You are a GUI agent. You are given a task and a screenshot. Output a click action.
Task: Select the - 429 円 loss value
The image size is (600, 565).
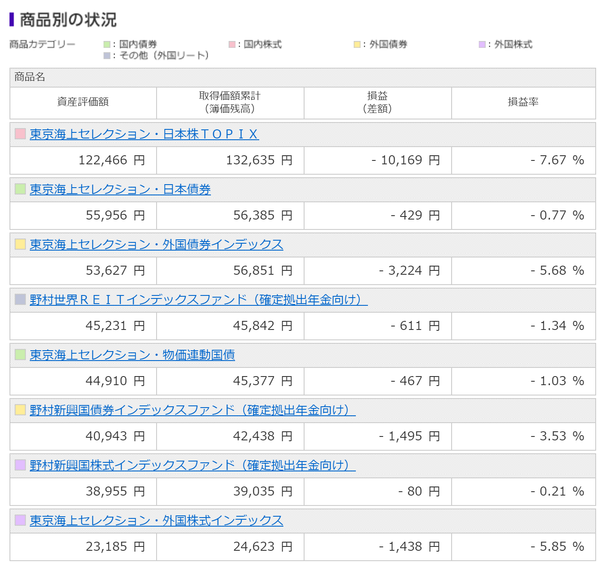415,215
